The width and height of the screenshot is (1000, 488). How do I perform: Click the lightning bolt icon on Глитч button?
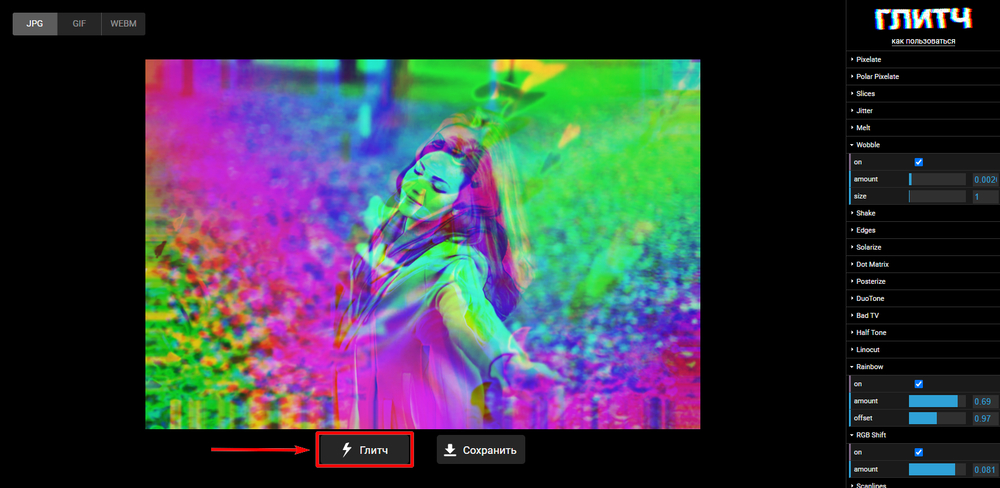coord(347,450)
